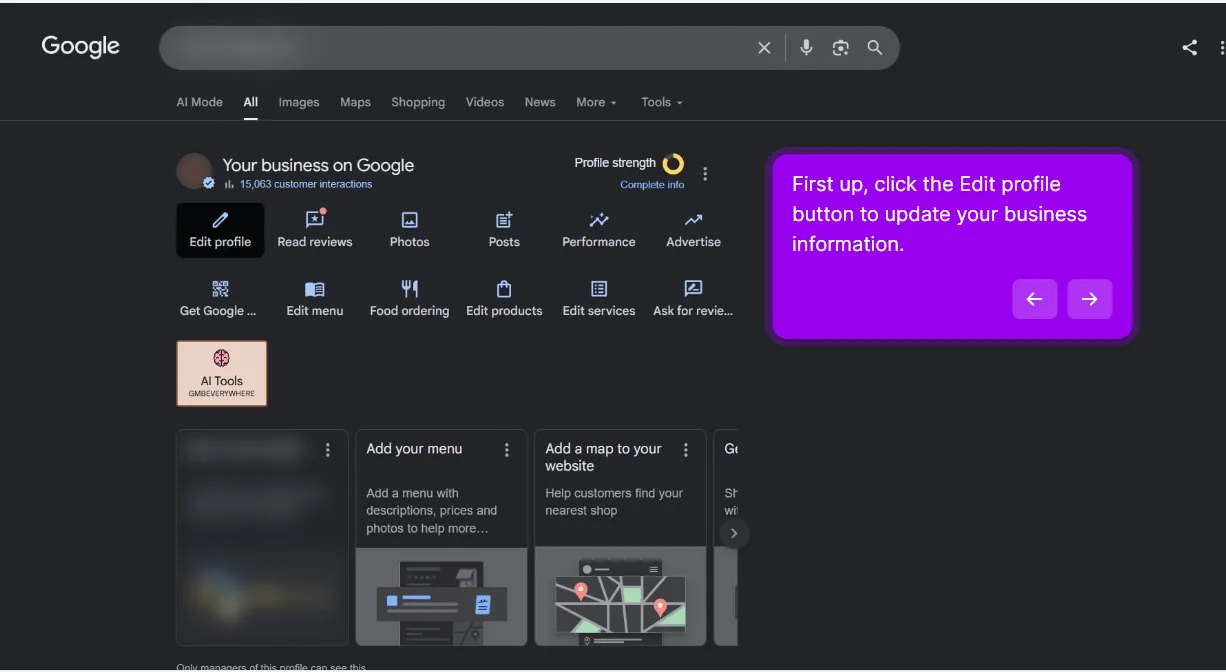This screenshot has width=1226, height=672.
Task: Switch to Videos tab
Action: pos(485,102)
